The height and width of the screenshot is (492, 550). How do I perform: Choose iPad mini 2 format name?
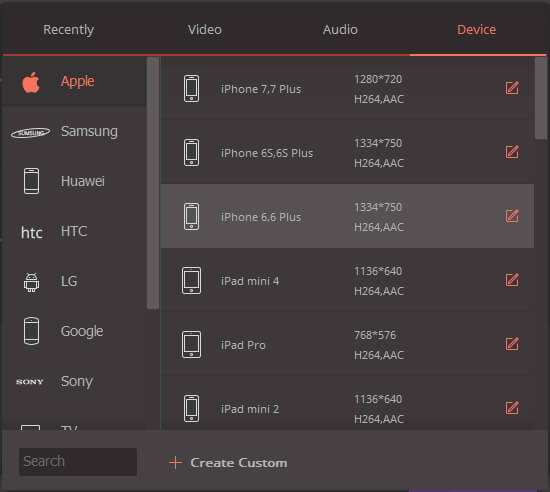tap(250, 409)
